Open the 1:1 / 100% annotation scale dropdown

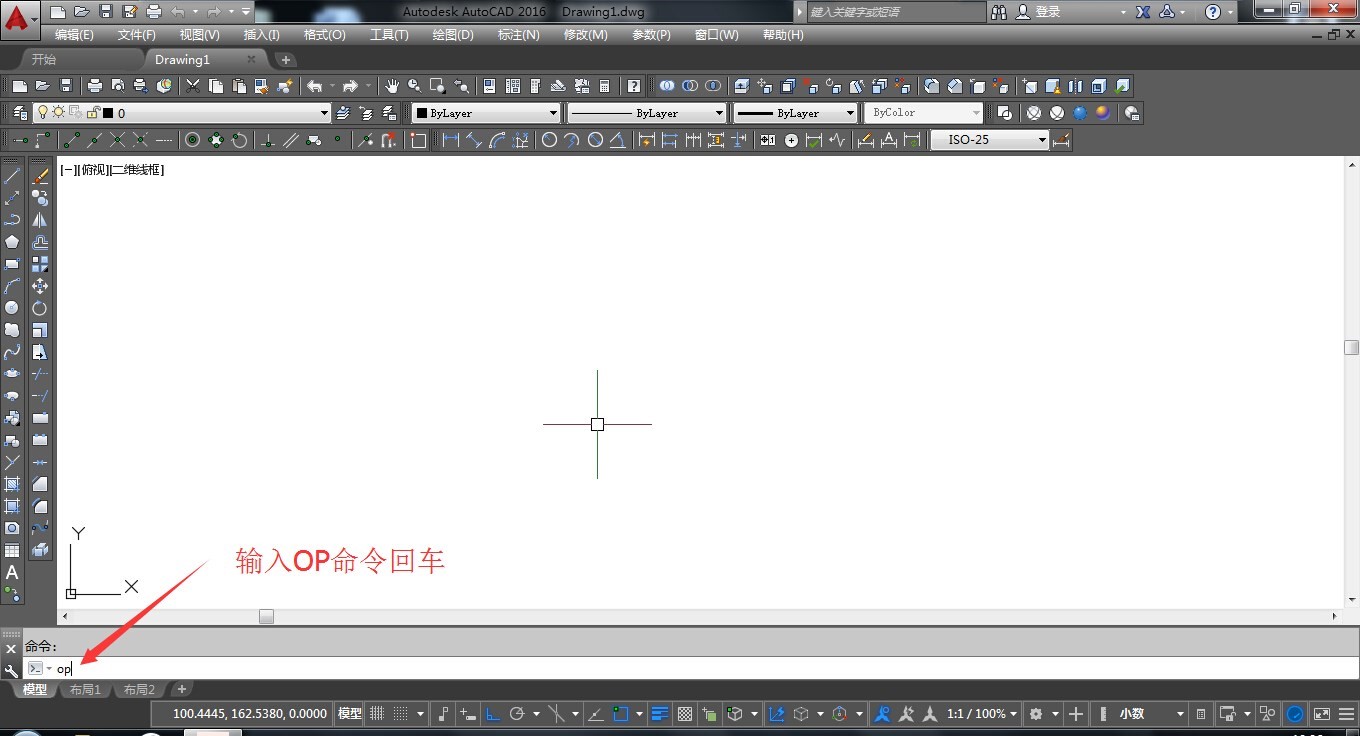[x=982, y=714]
